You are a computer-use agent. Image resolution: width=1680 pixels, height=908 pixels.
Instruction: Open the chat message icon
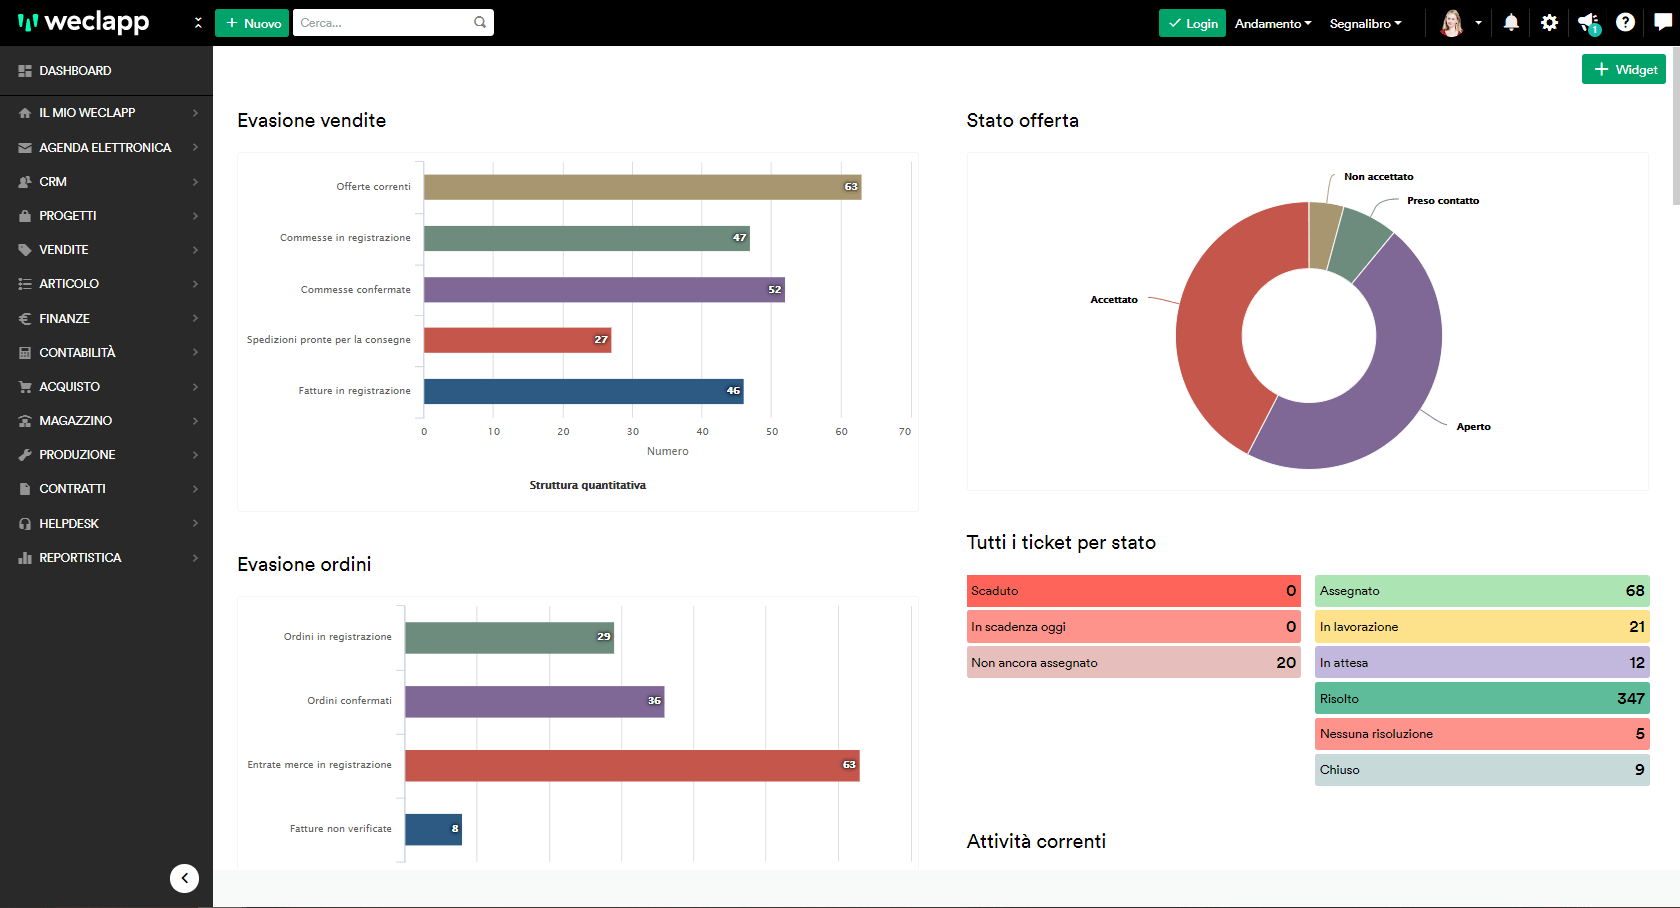click(x=1663, y=22)
